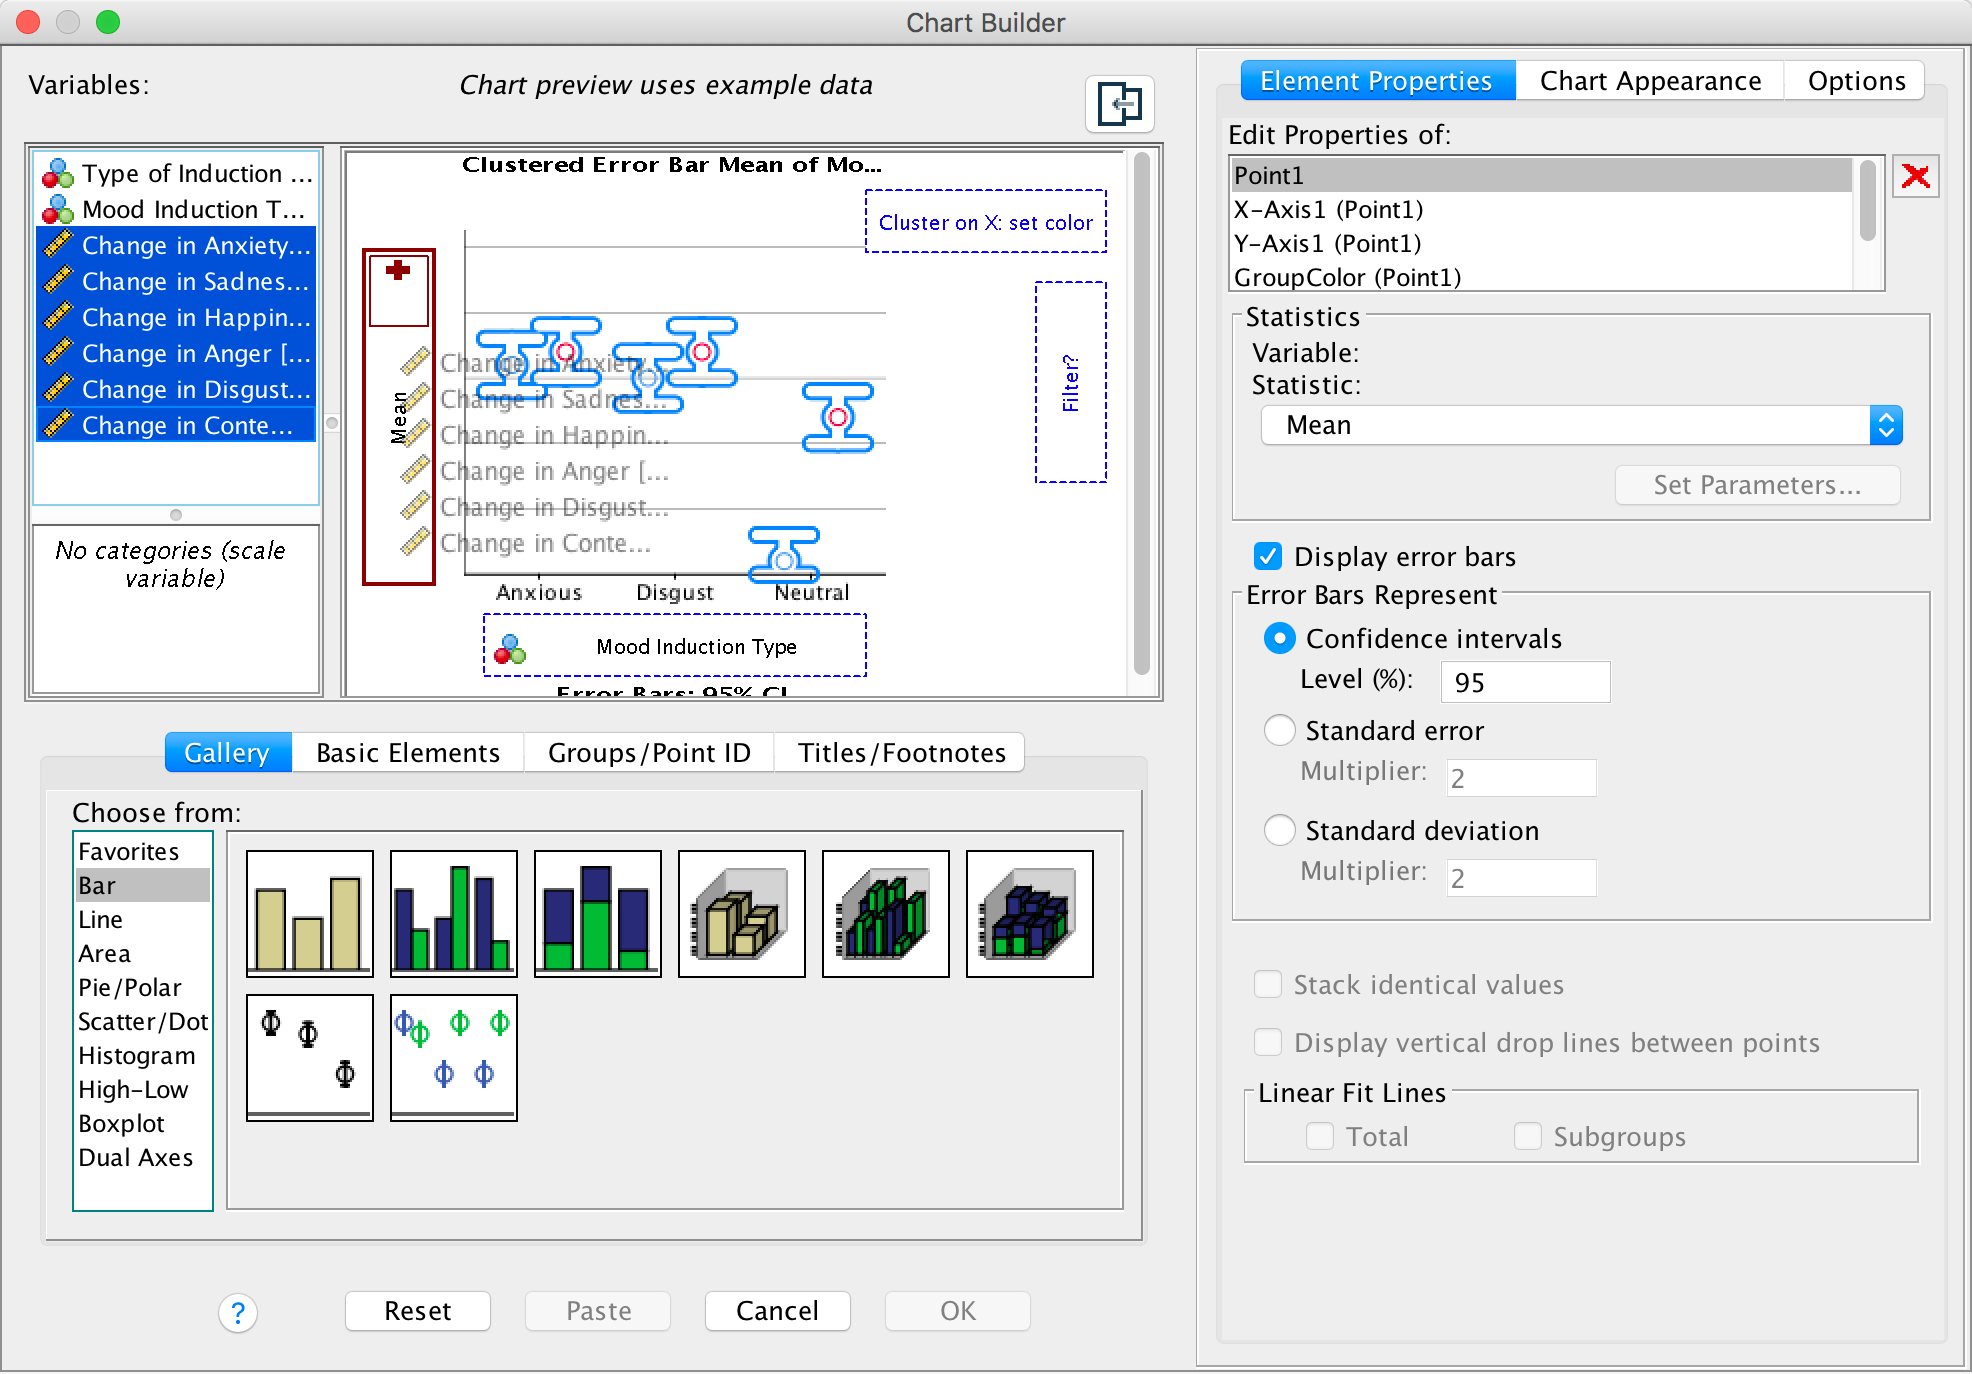This screenshot has width=1972, height=1374.
Task: Open the Statistic Mean dropdown
Action: coord(1580,425)
